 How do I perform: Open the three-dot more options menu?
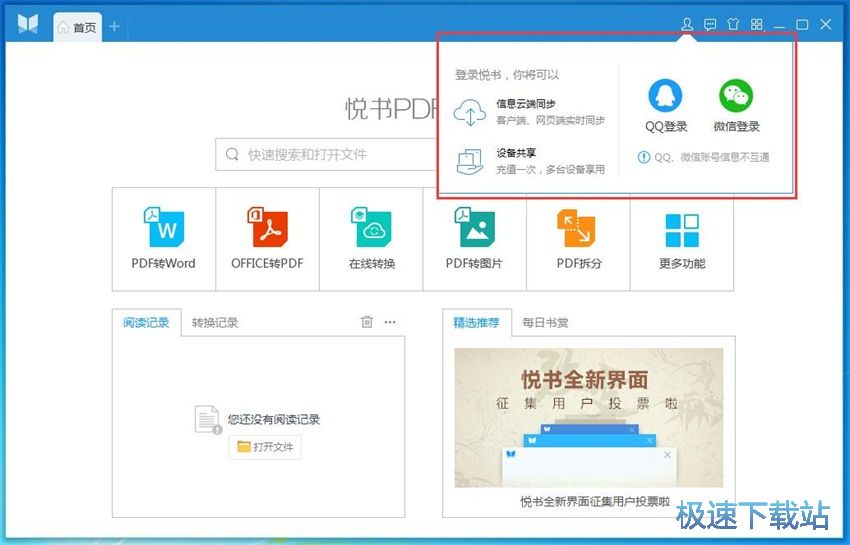pos(390,322)
